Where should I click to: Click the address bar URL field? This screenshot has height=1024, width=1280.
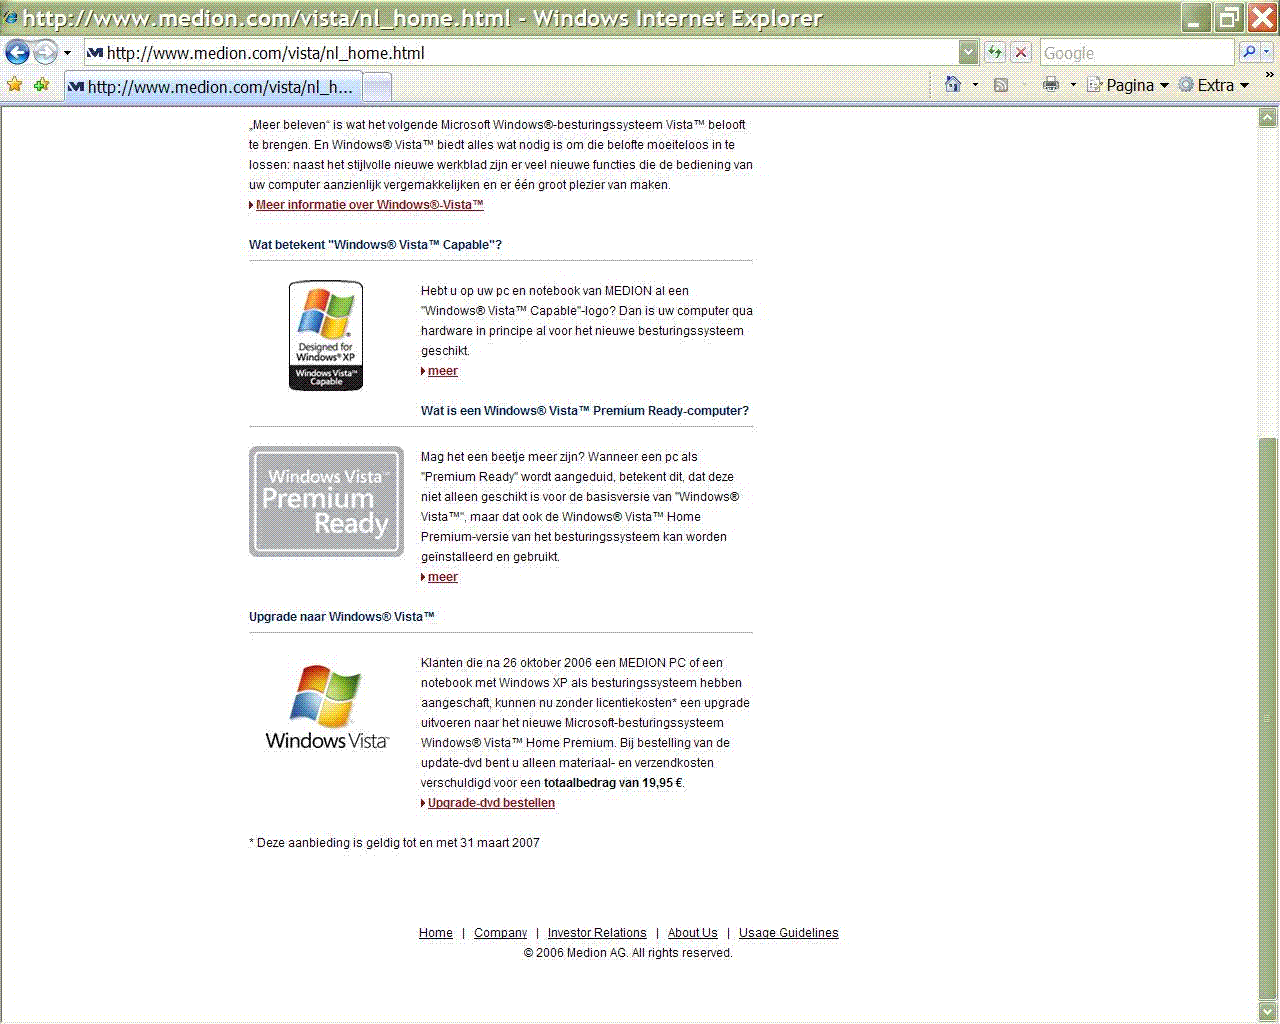520,53
